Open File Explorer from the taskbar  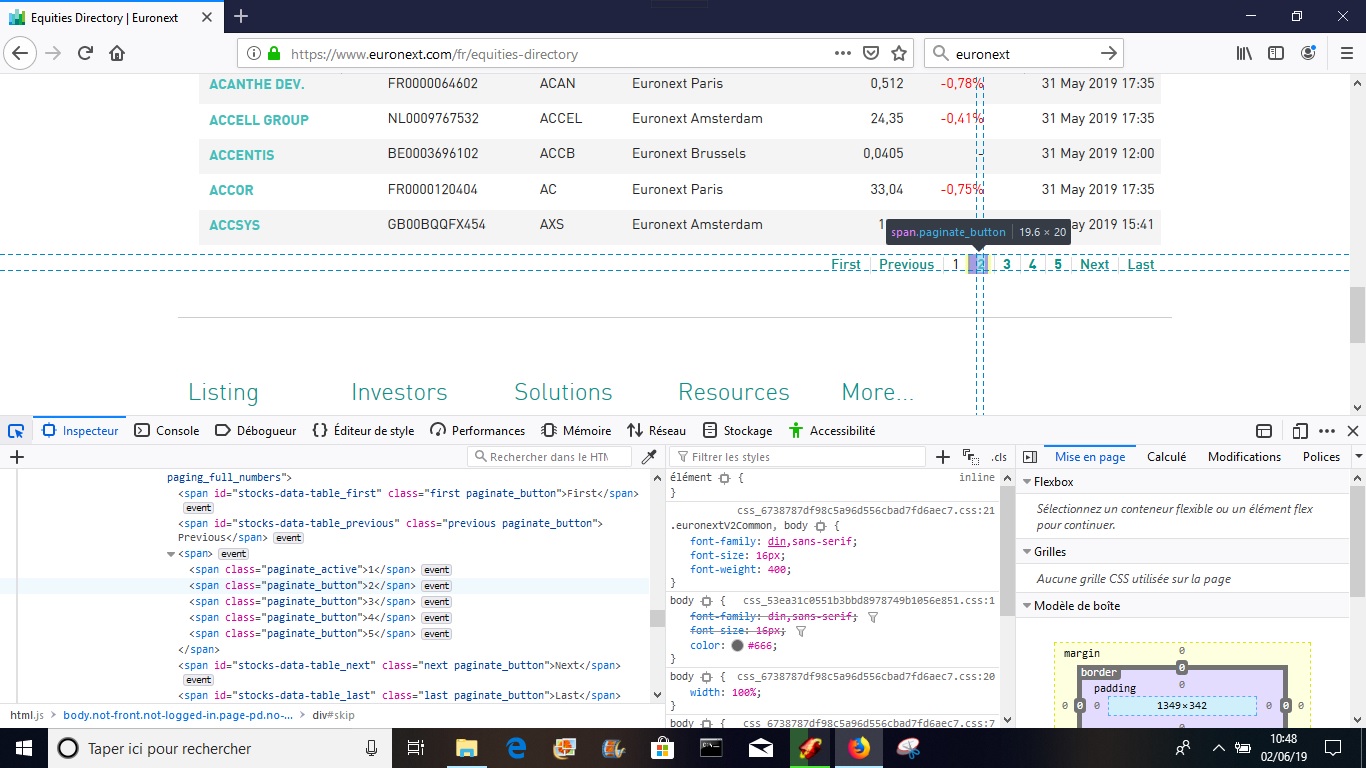click(x=466, y=748)
